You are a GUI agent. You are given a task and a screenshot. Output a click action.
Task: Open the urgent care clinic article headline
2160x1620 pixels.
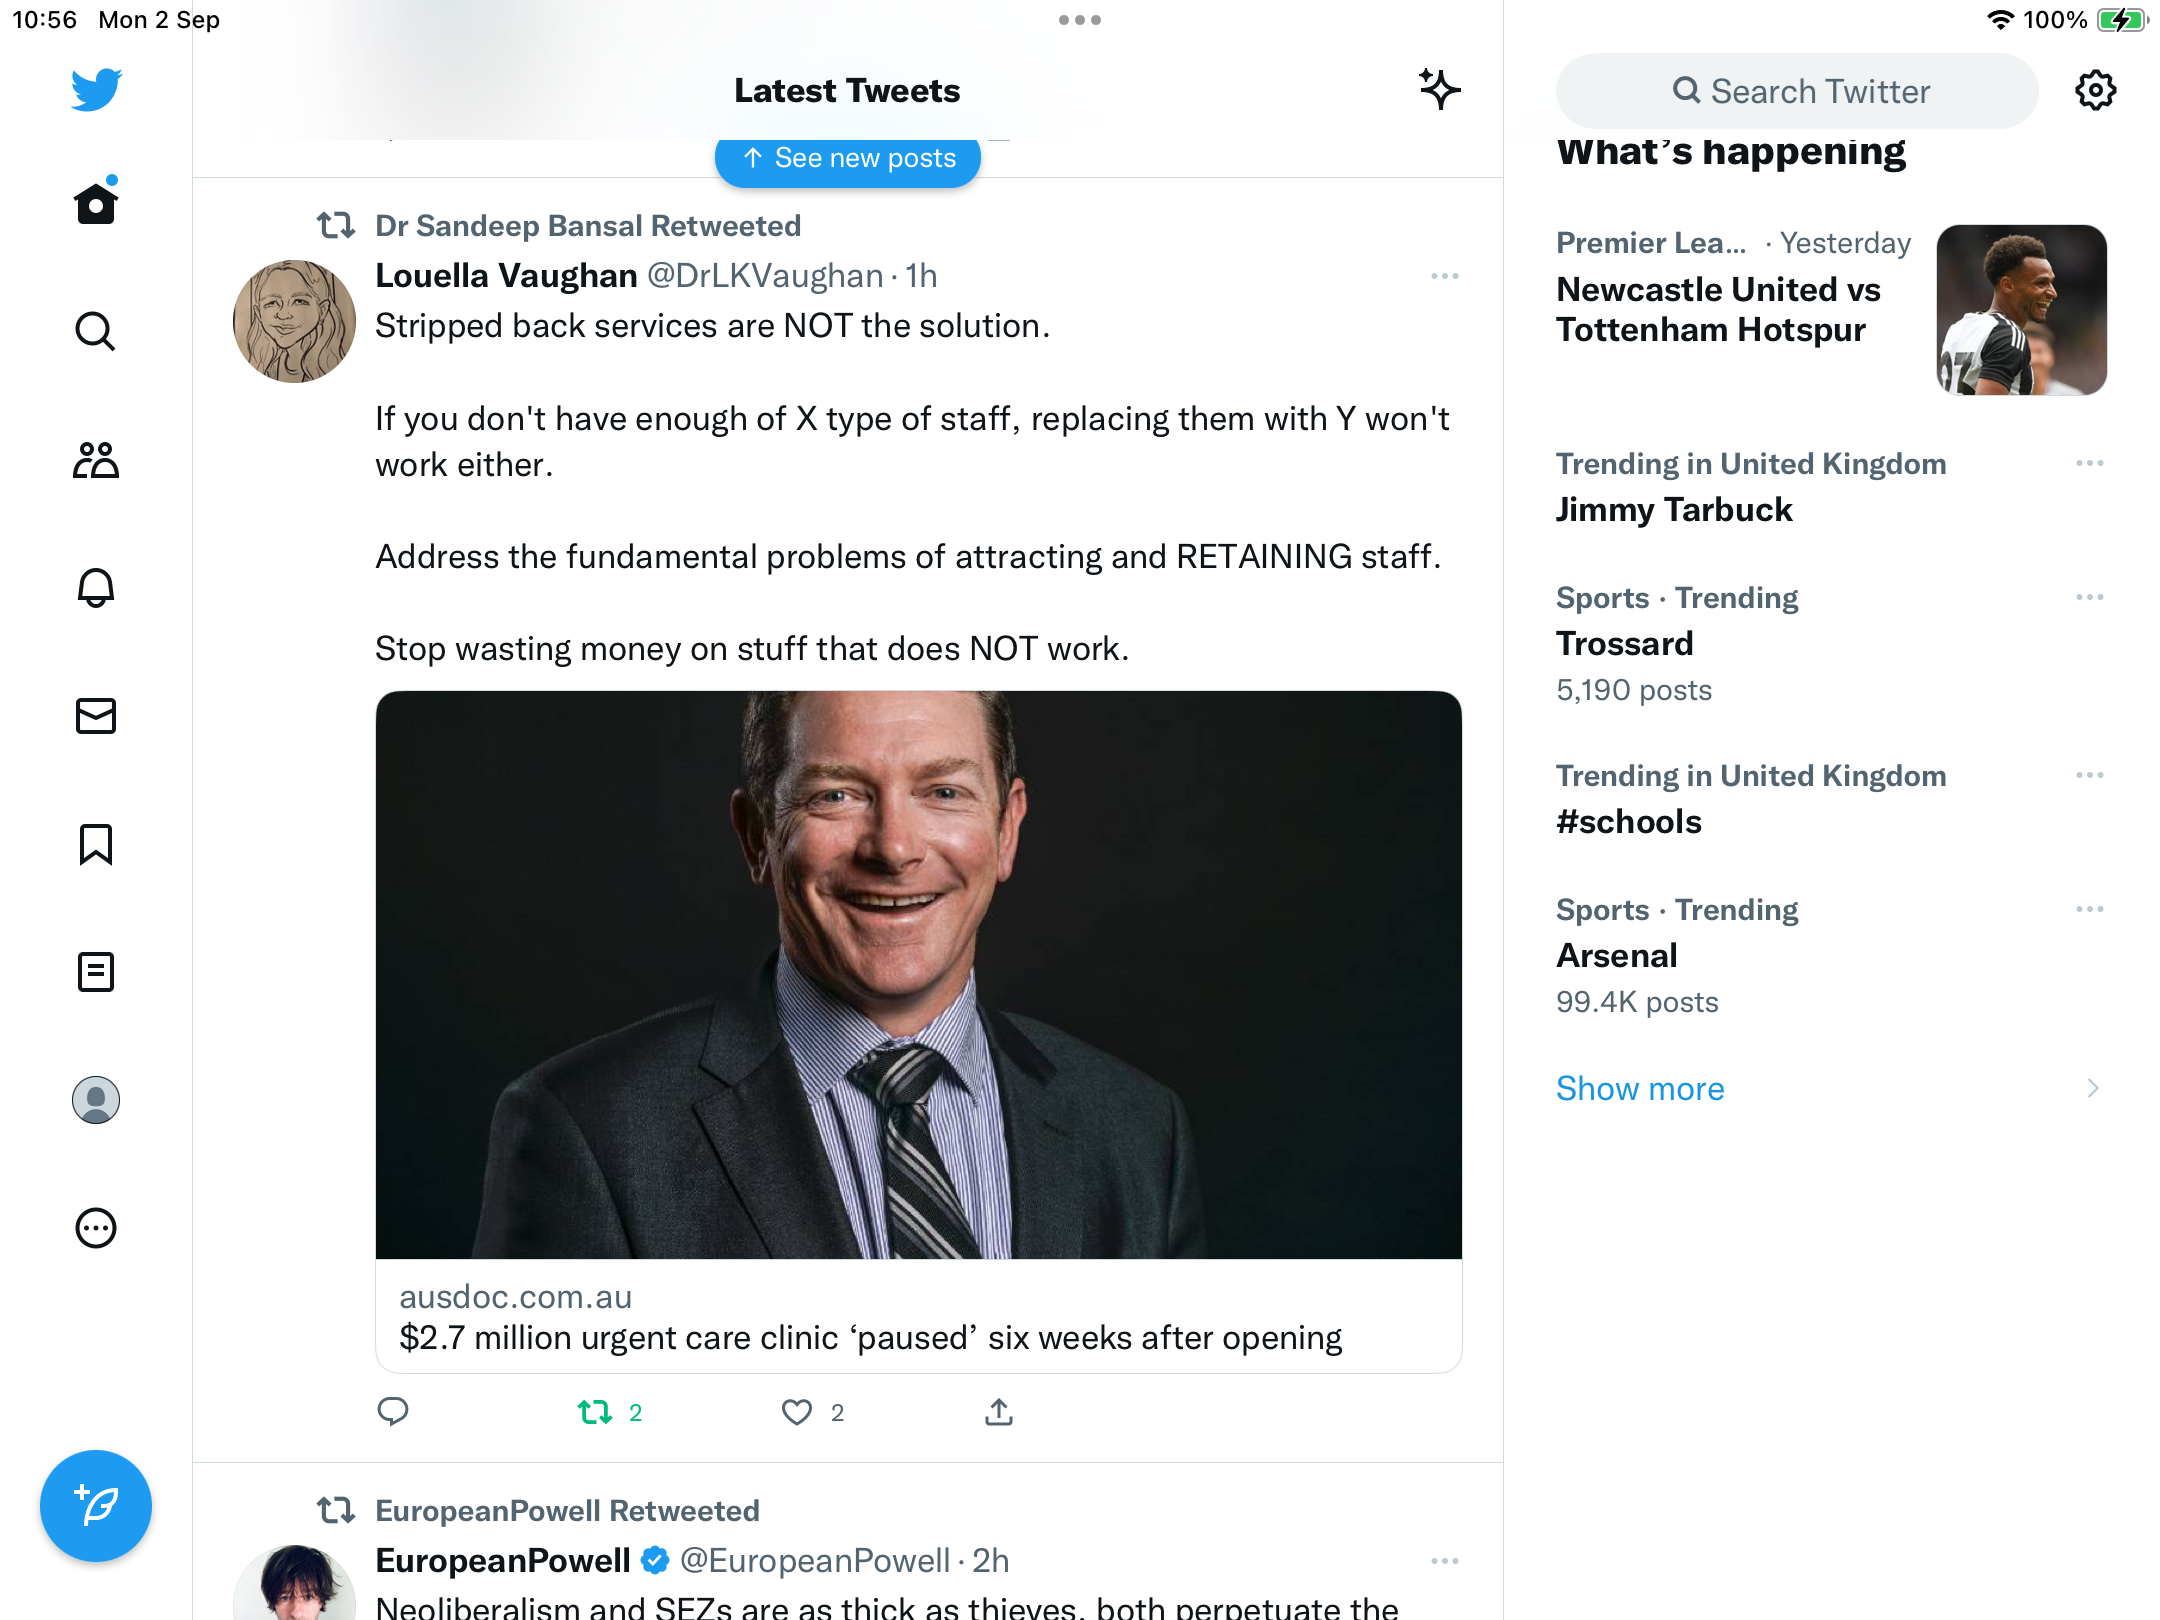[x=870, y=1338]
